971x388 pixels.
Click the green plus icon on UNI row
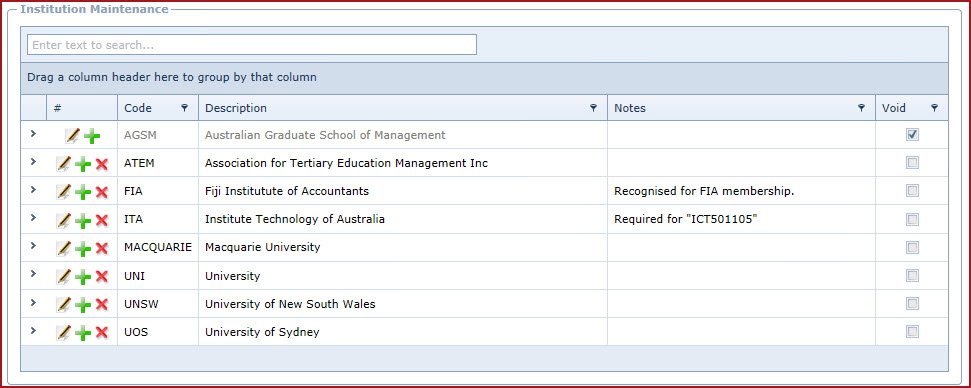coord(83,277)
